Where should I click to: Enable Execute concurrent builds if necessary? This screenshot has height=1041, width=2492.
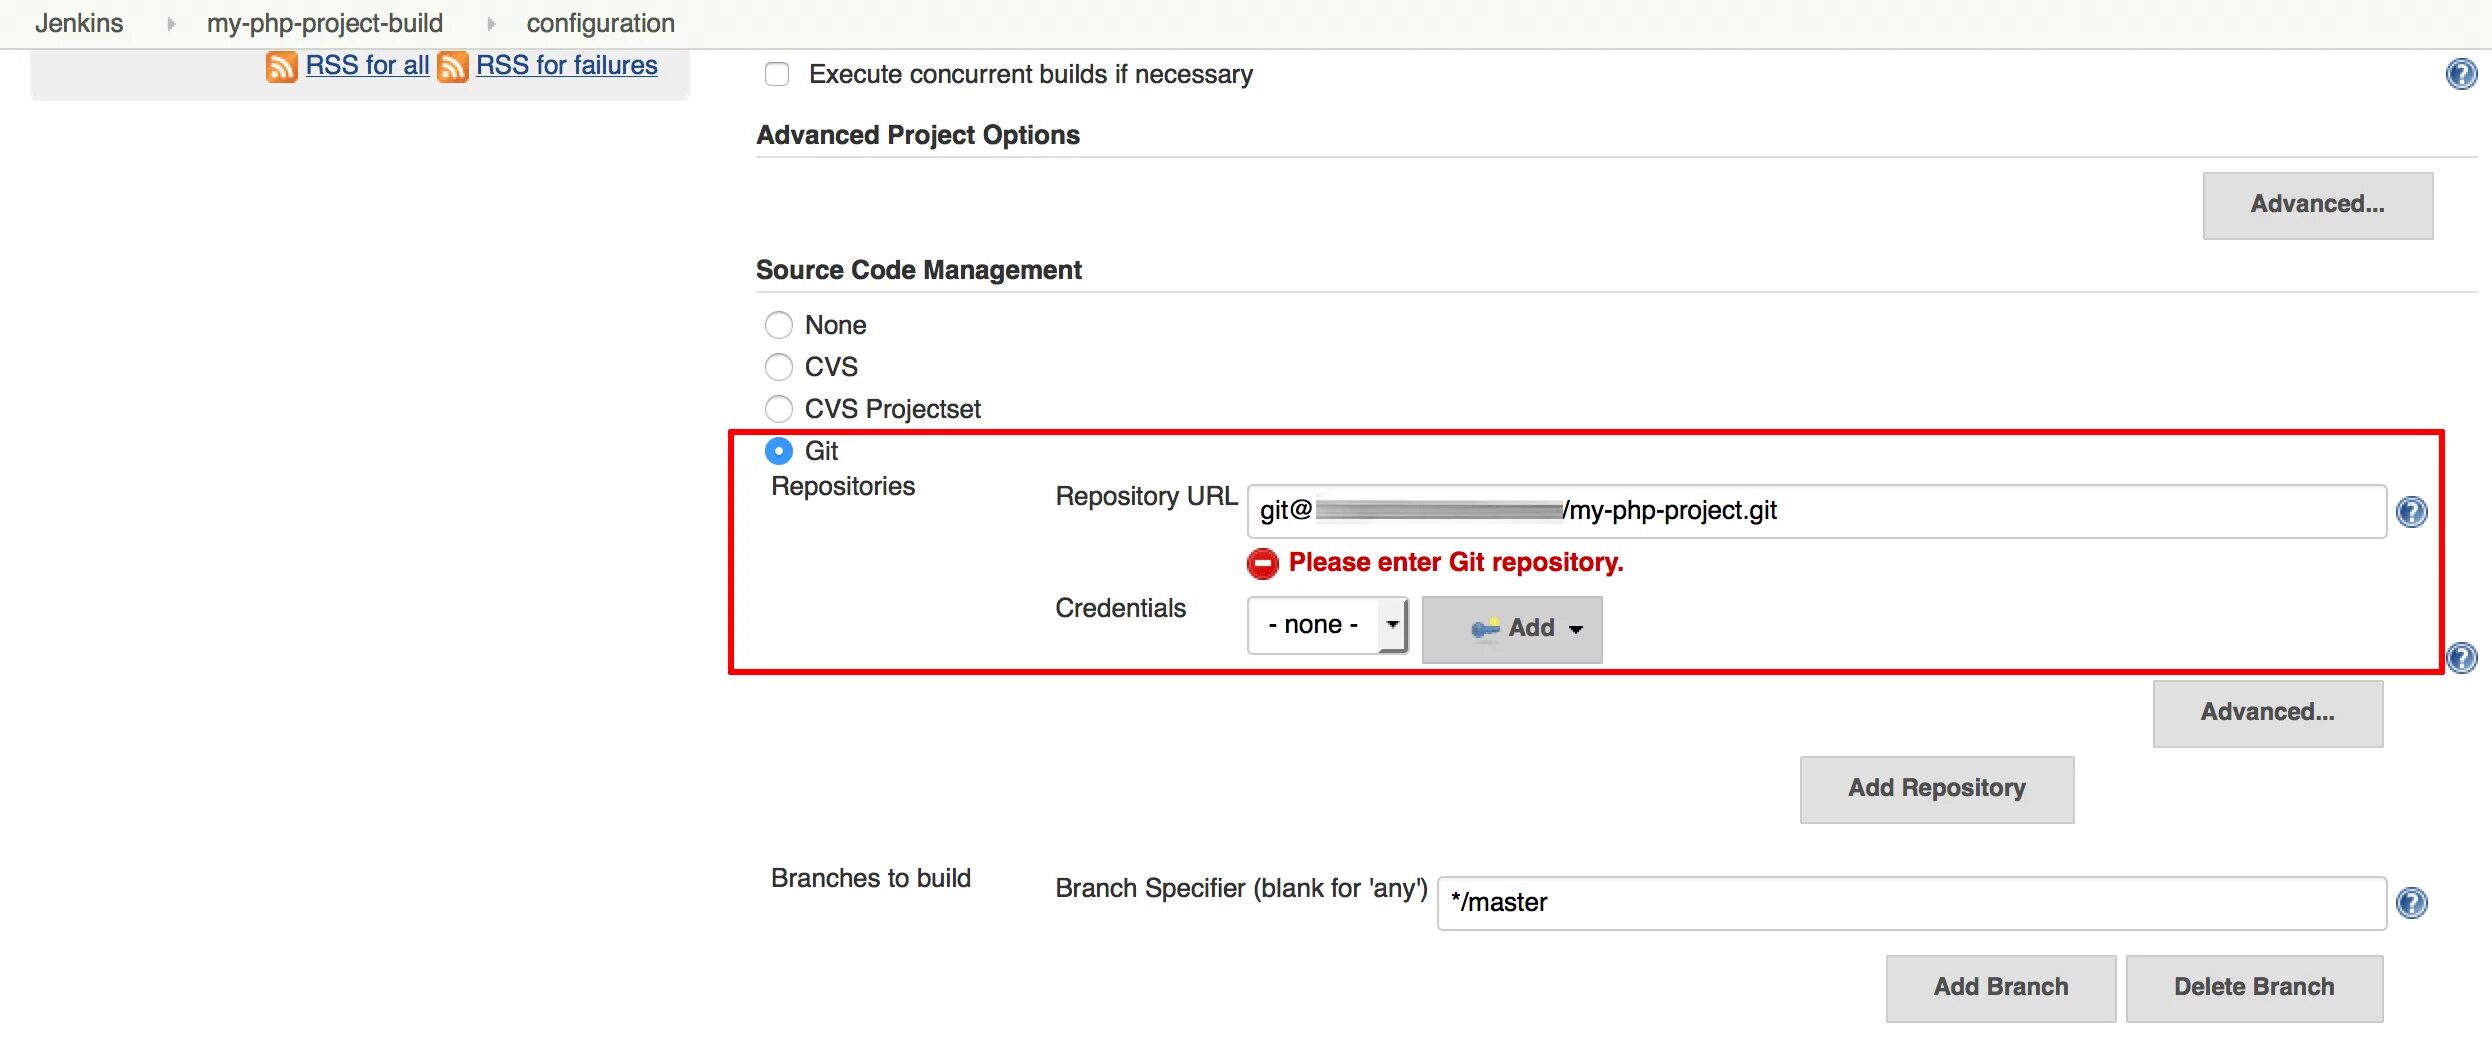[777, 74]
